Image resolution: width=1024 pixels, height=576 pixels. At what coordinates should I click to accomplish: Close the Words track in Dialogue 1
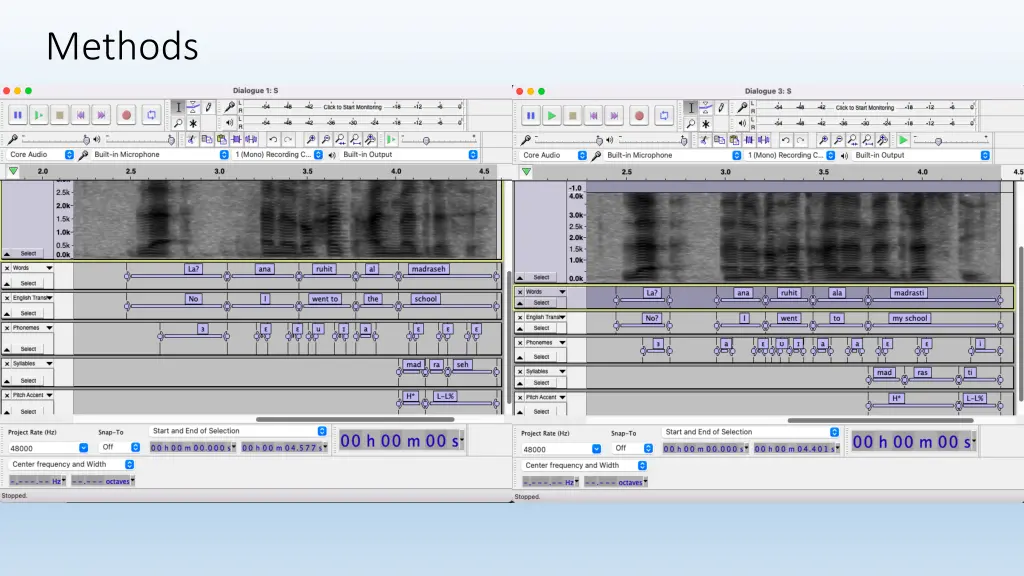[x=7, y=268]
